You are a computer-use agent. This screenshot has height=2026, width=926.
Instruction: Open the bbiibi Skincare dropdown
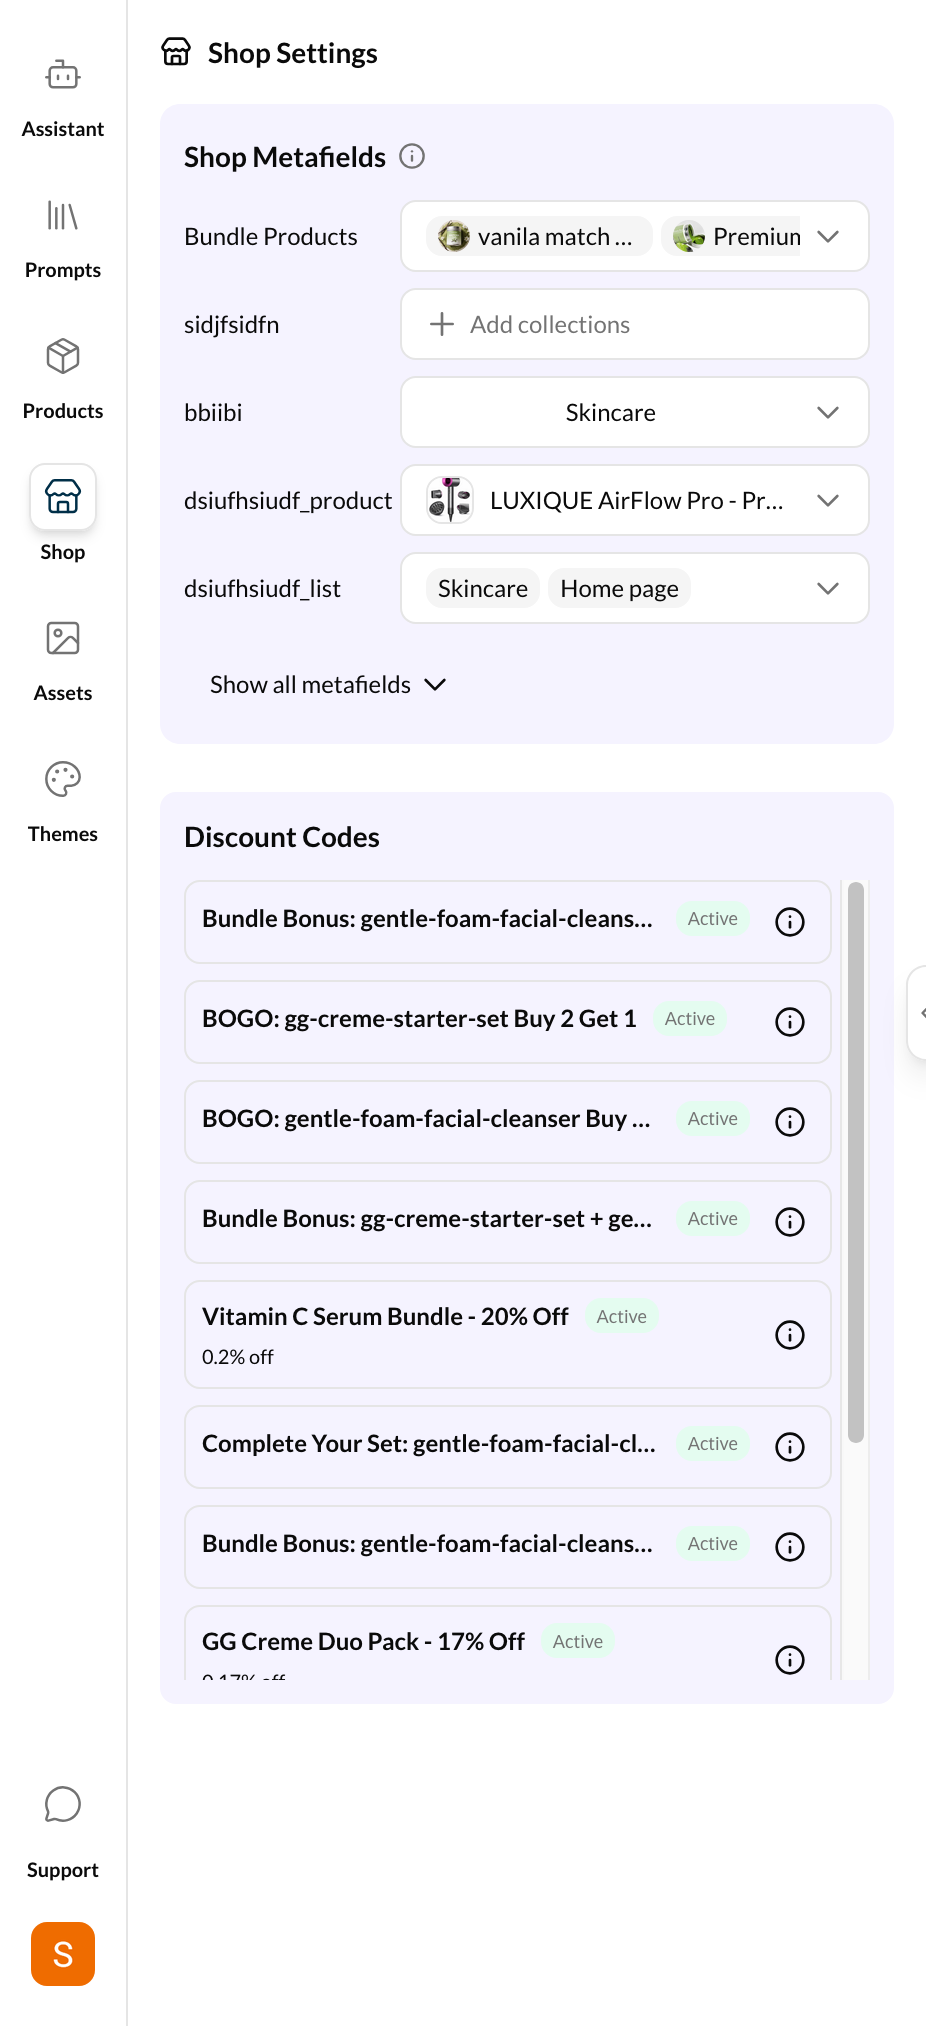[635, 412]
